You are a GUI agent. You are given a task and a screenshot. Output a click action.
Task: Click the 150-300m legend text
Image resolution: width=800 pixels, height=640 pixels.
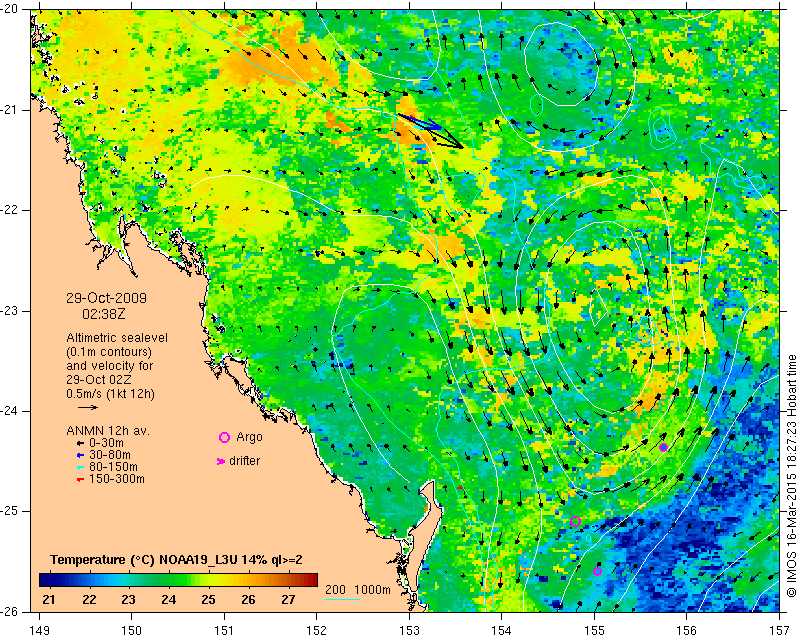pos(117,479)
